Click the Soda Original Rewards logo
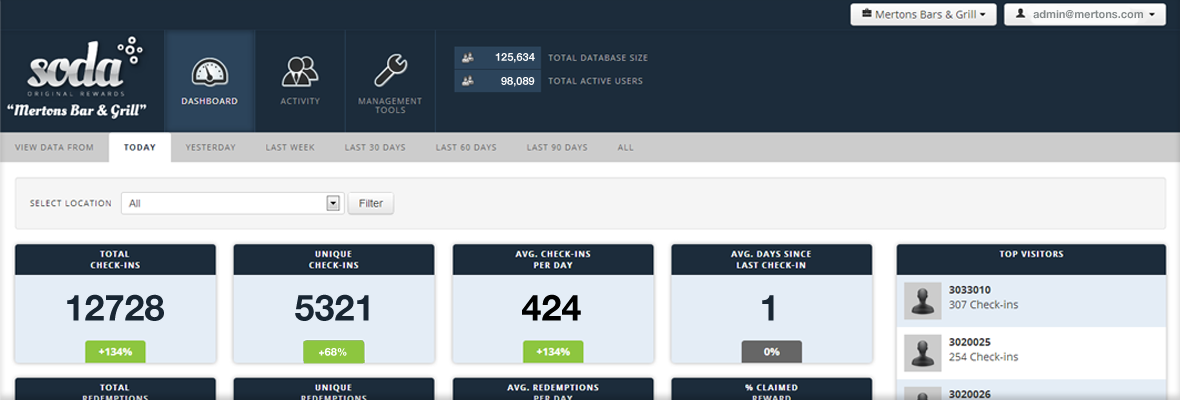This screenshot has width=1180, height=400. click(x=78, y=68)
